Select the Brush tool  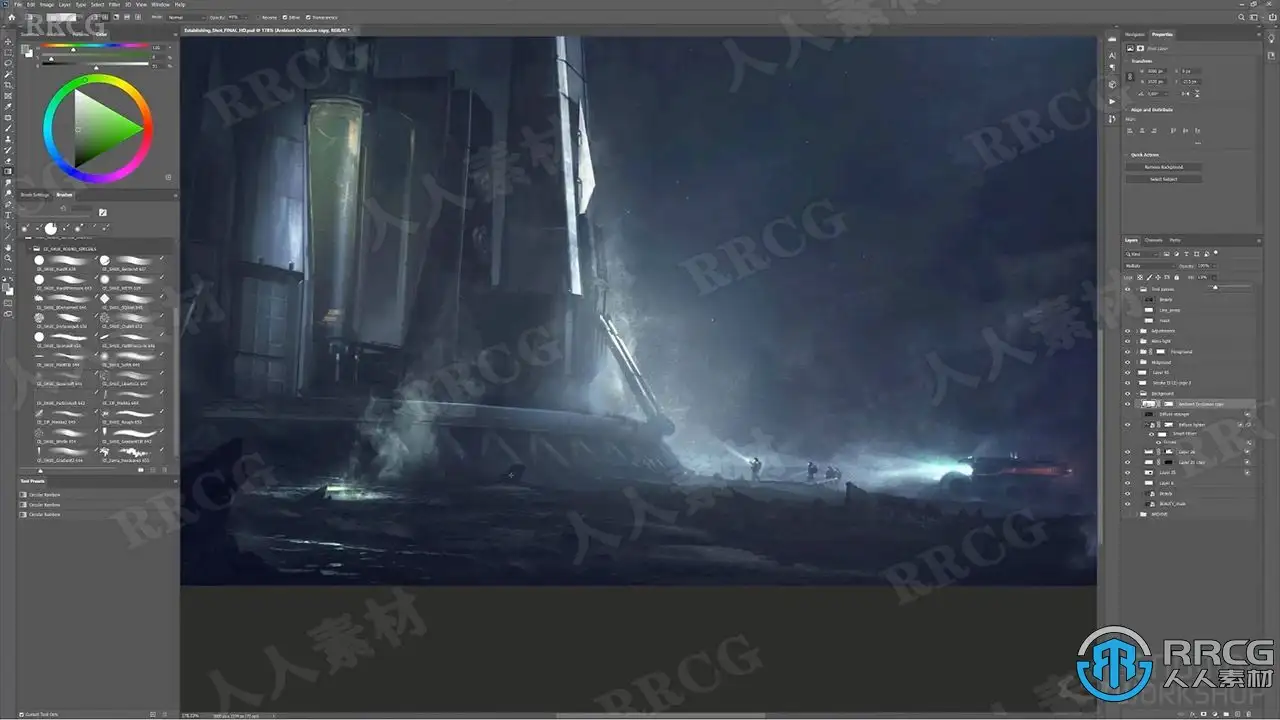(x=9, y=128)
